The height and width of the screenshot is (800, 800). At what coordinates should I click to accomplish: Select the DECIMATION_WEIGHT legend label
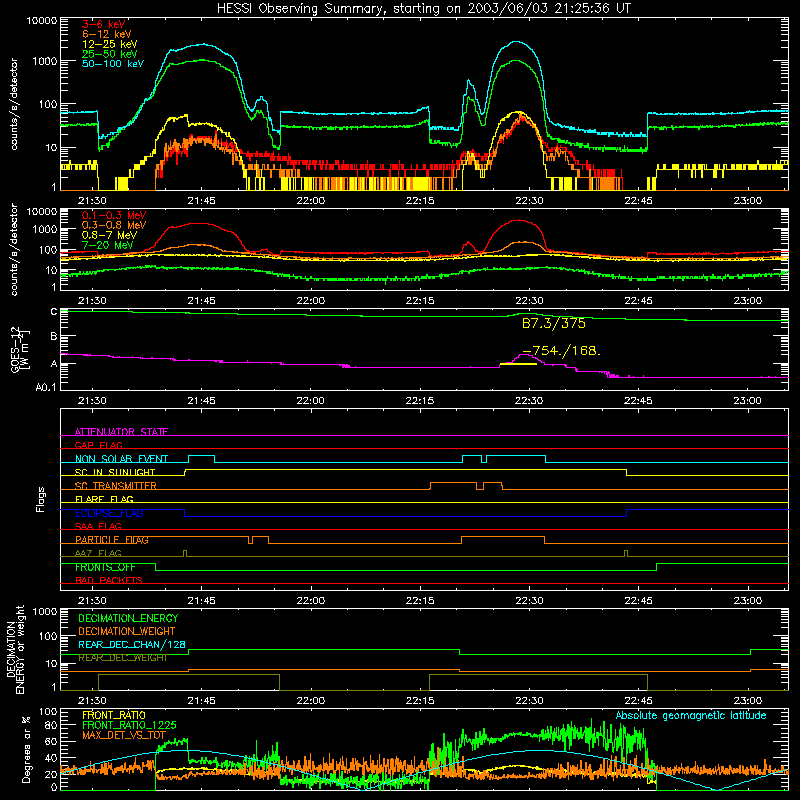[127, 631]
